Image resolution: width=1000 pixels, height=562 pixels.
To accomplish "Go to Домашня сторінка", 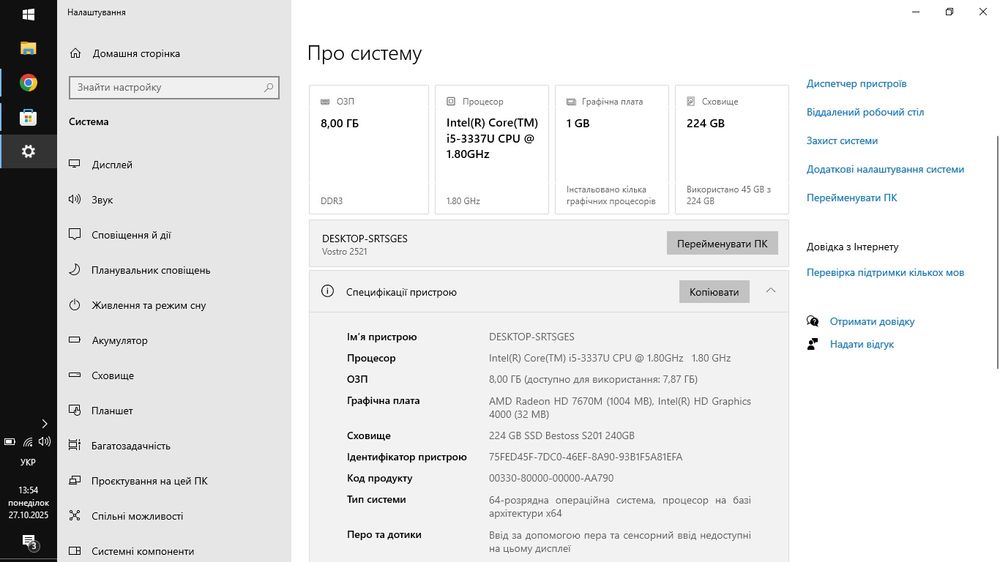I will [x=136, y=54].
